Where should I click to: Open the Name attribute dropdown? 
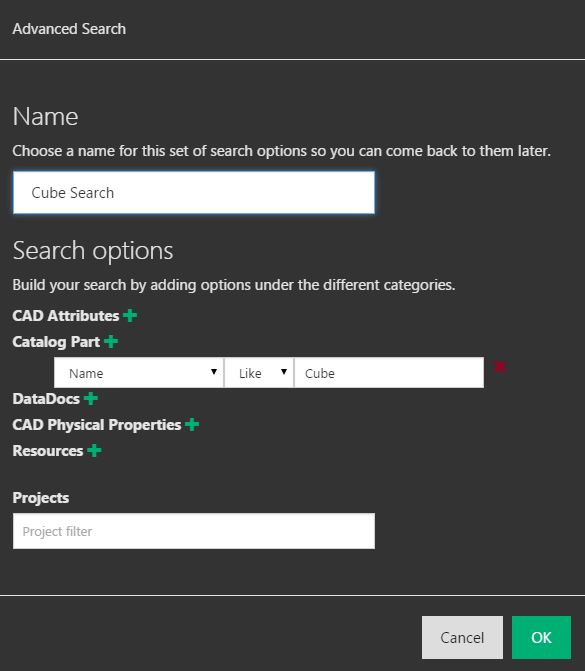click(139, 373)
